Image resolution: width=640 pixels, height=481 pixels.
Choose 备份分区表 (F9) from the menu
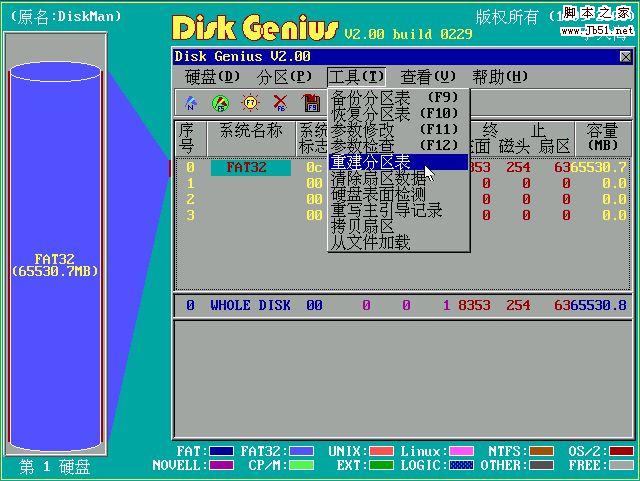click(x=396, y=97)
